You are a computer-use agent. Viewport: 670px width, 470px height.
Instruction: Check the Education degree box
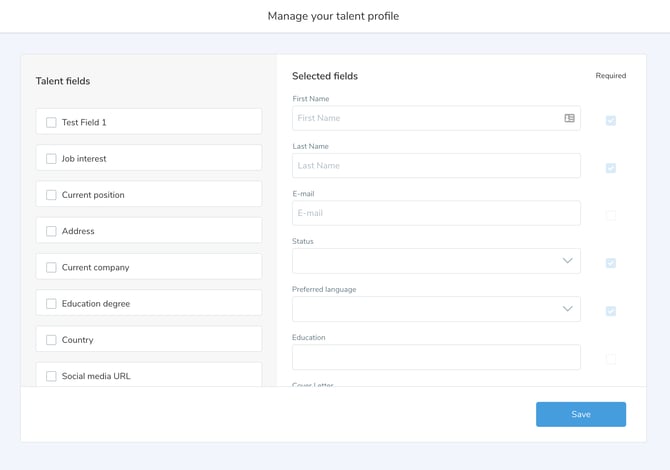coord(51,304)
